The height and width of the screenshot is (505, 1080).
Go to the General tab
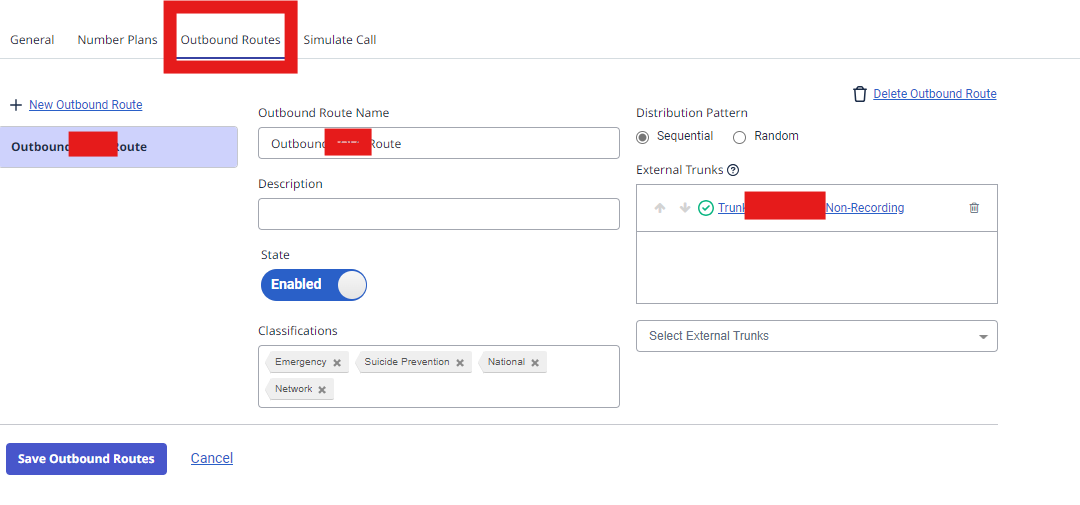tap(32, 40)
